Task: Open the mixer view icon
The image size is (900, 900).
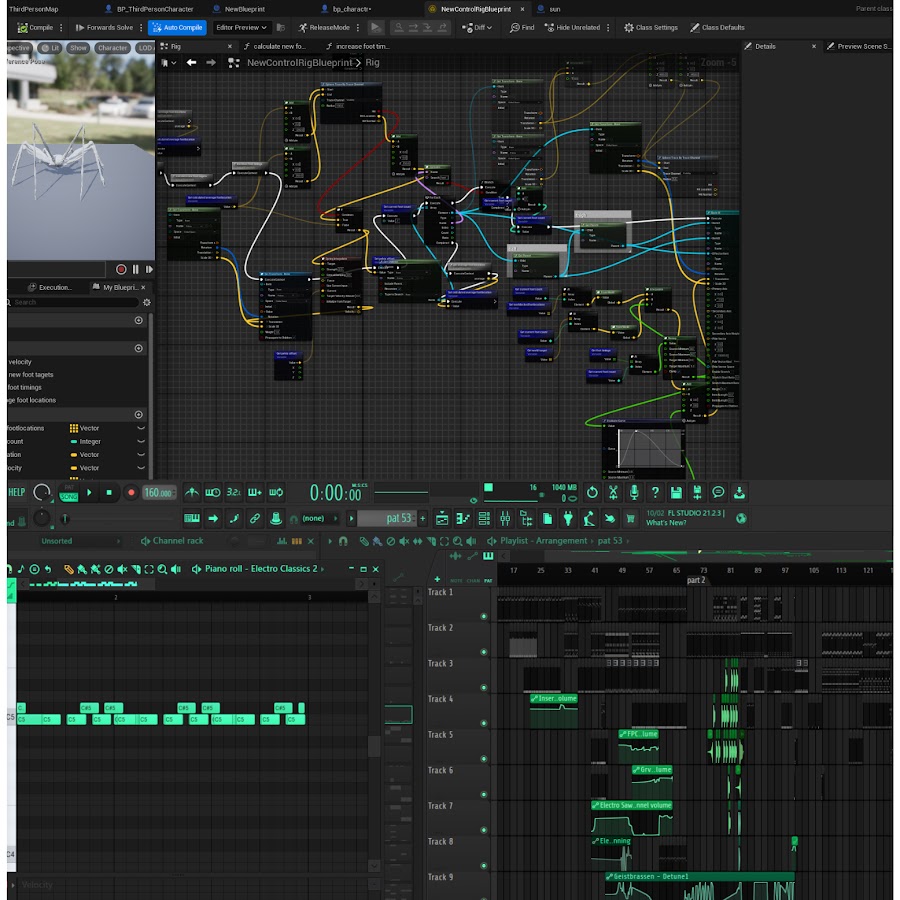Action: [505, 518]
